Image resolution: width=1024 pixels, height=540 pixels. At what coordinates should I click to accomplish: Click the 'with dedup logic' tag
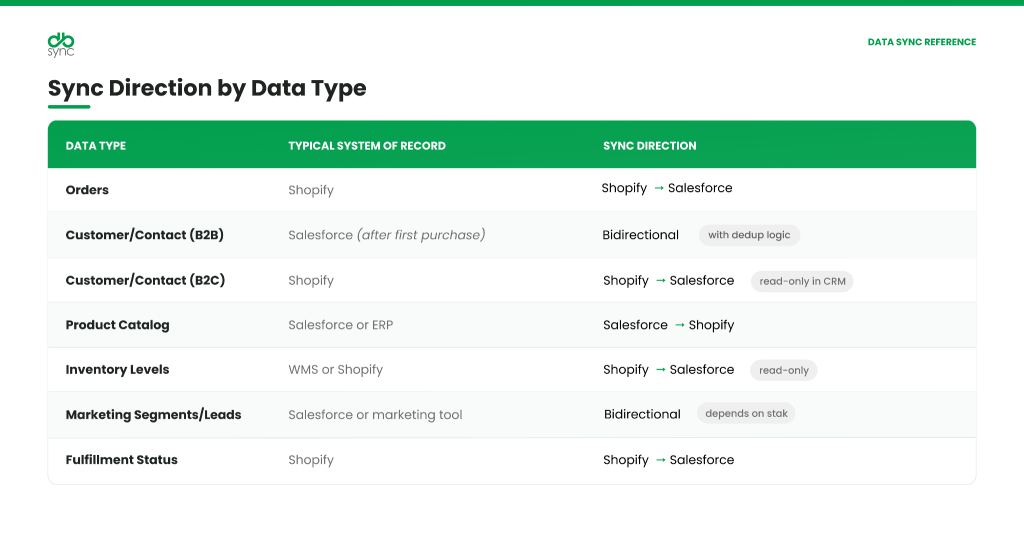[x=749, y=235]
